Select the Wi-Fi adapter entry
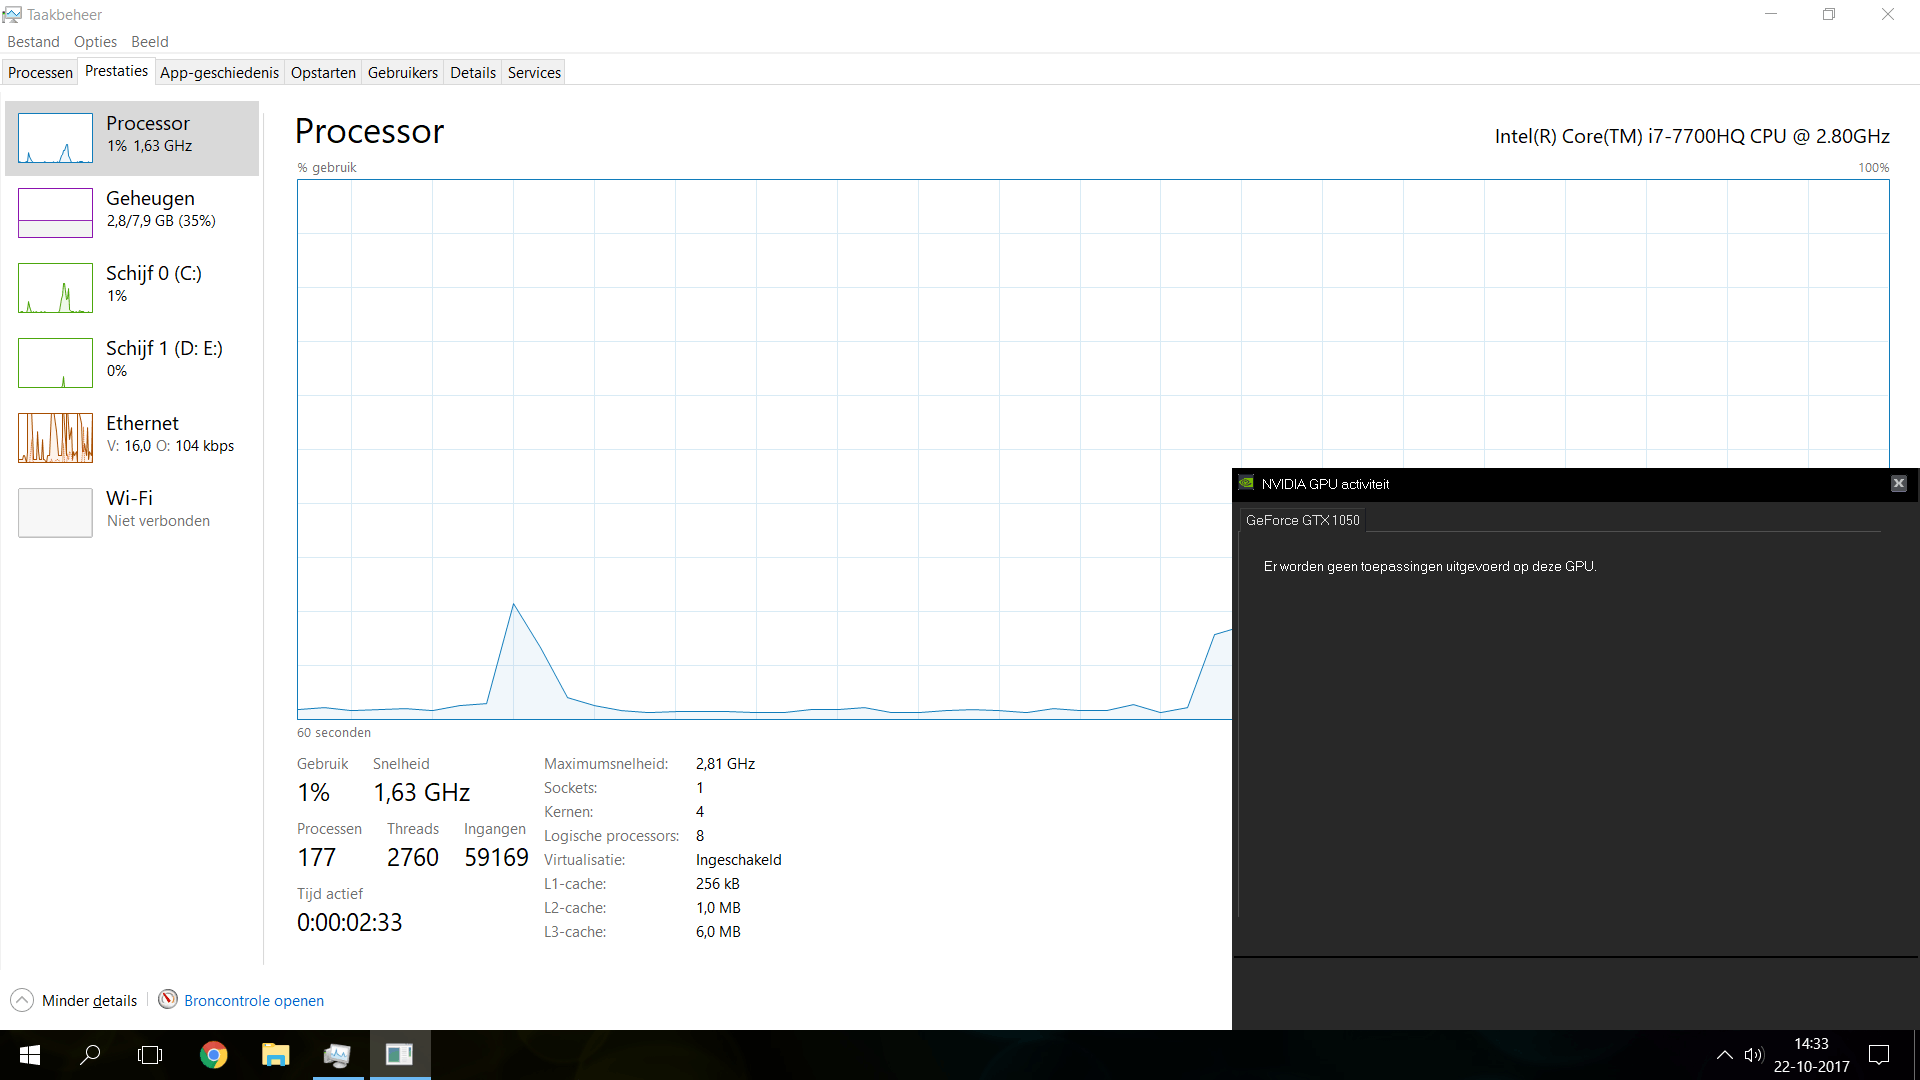This screenshot has height=1080, width=1920. [55, 513]
